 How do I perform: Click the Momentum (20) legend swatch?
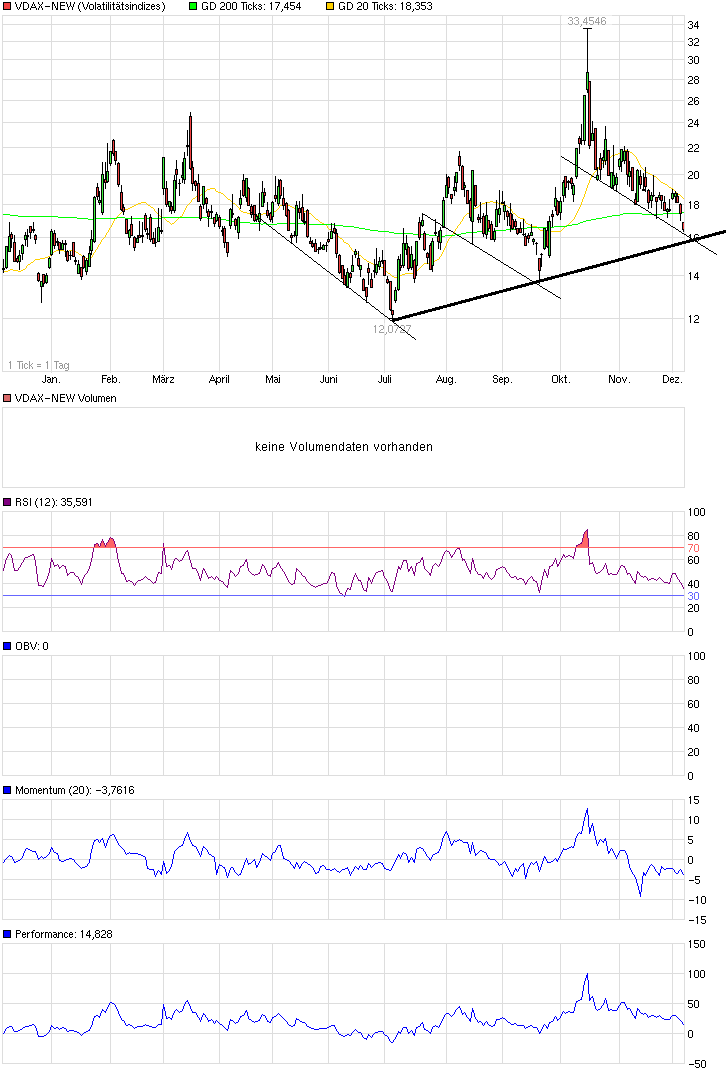(x=7, y=790)
